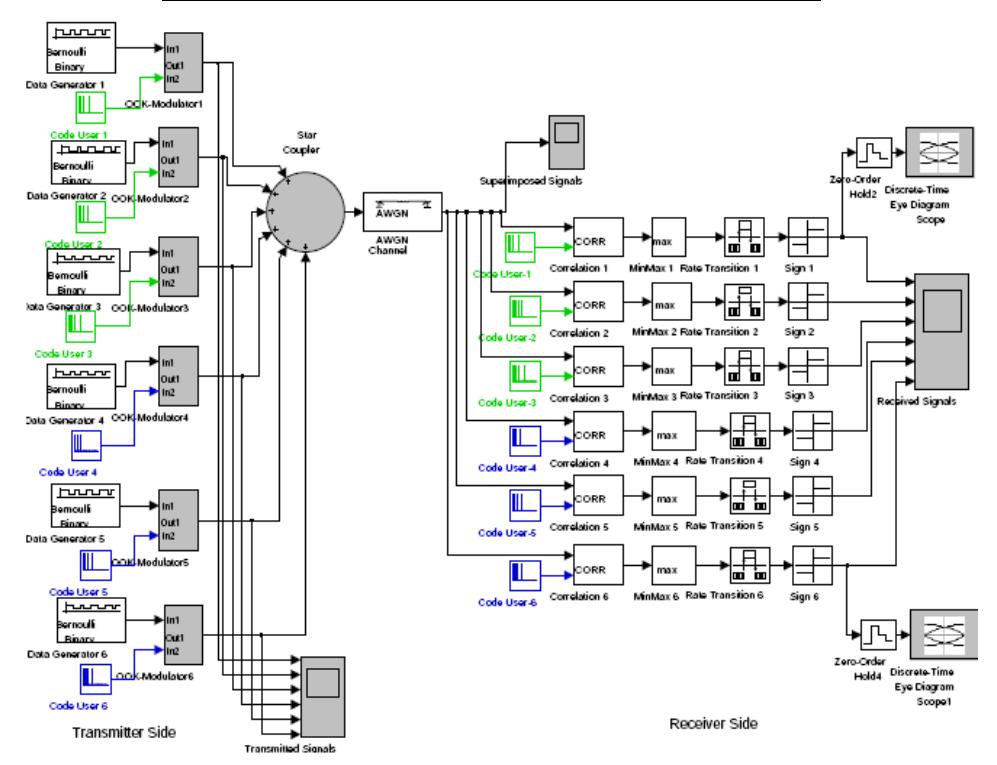Select the Zero-Order Hold4 block
997x765 pixels.
[878, 635]
